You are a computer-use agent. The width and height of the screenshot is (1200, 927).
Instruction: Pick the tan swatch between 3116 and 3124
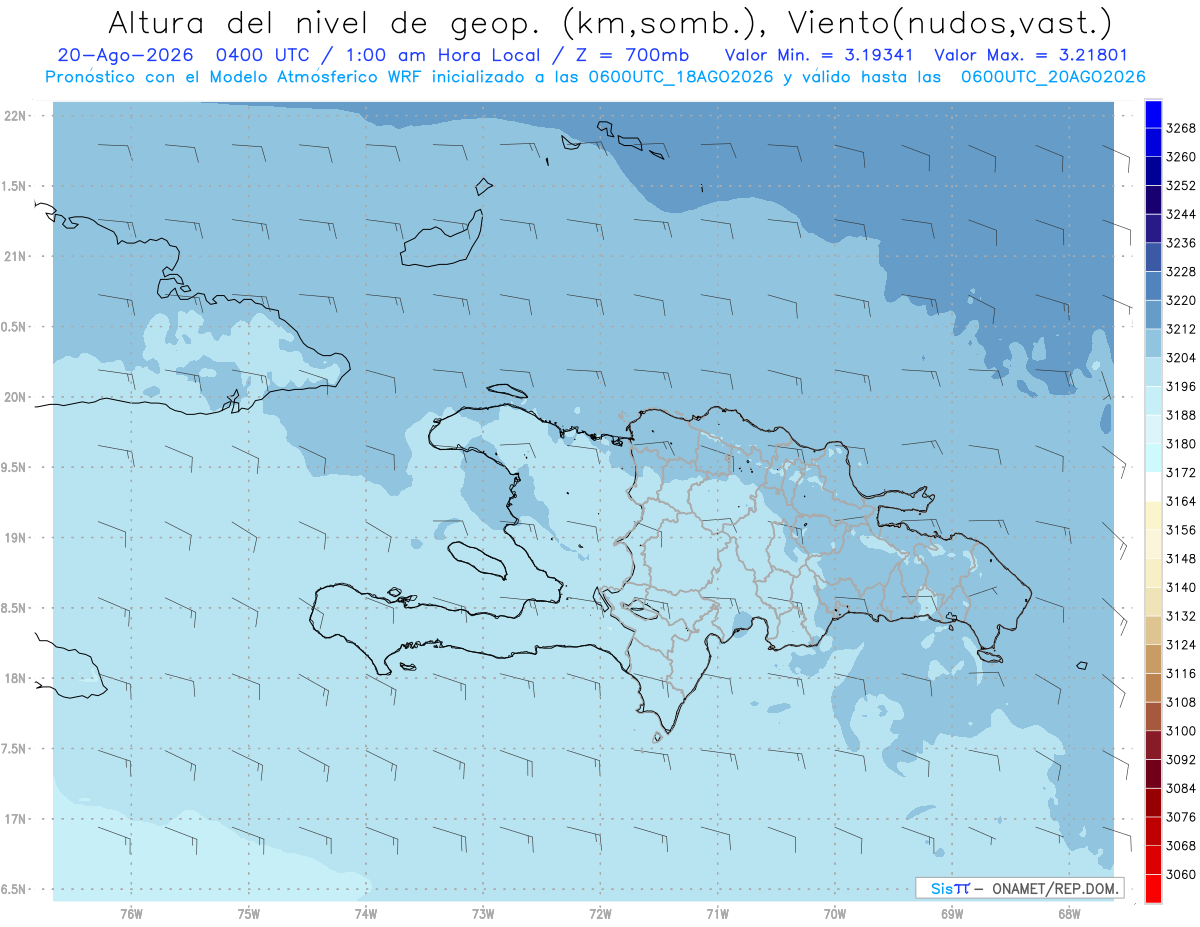[1153, 659]
